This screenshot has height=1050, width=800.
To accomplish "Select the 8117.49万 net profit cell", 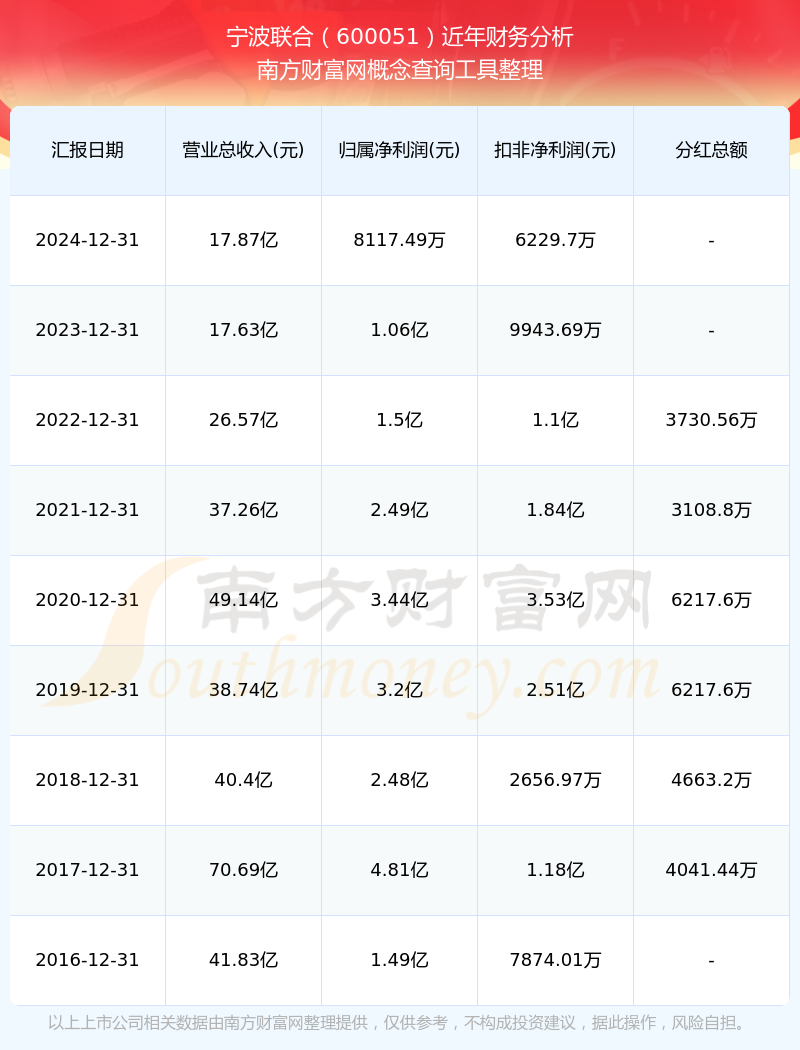I will pyautogui.click(x=400, y=240).
